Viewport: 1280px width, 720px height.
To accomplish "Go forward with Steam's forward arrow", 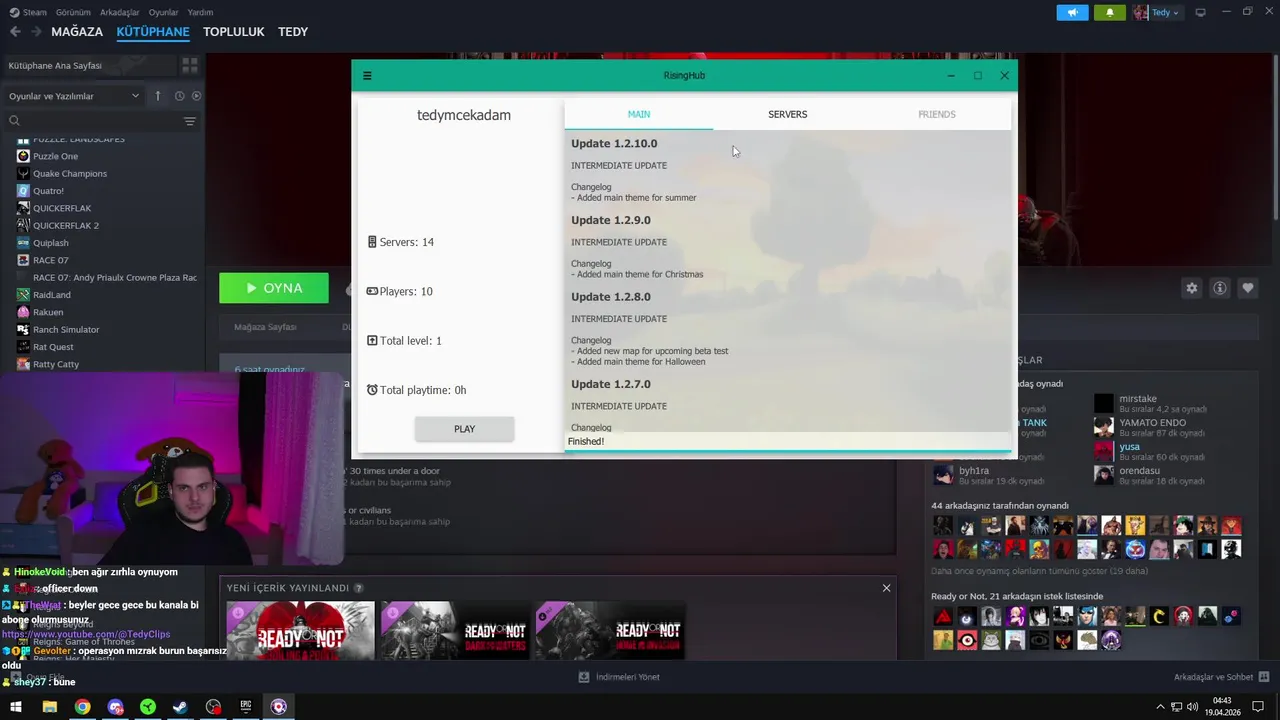I will [36, 32].
